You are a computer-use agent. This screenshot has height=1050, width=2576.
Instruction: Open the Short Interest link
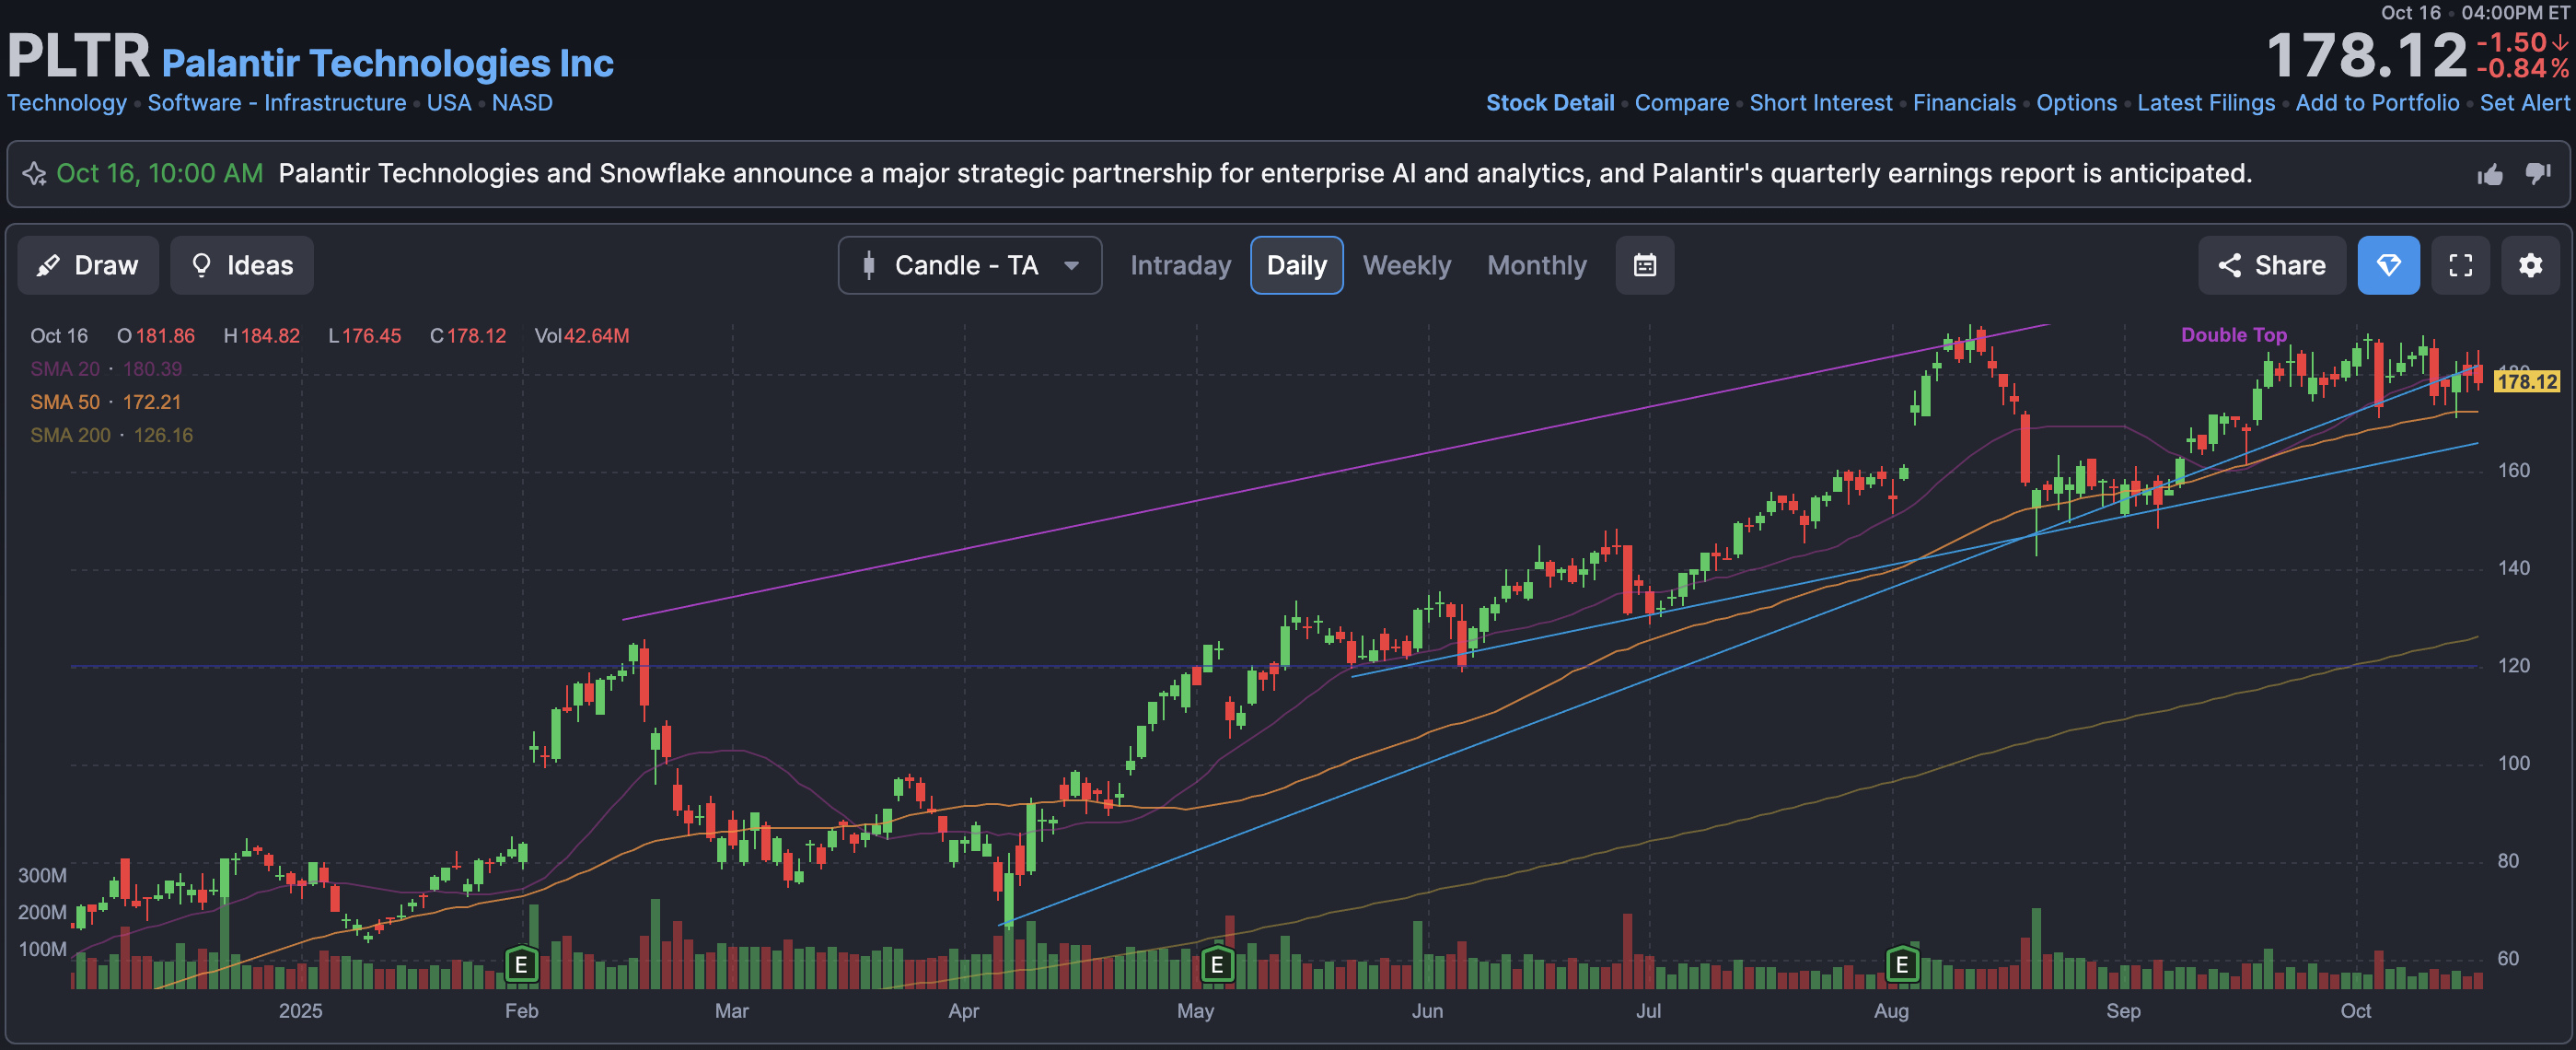coord(1820,103)
